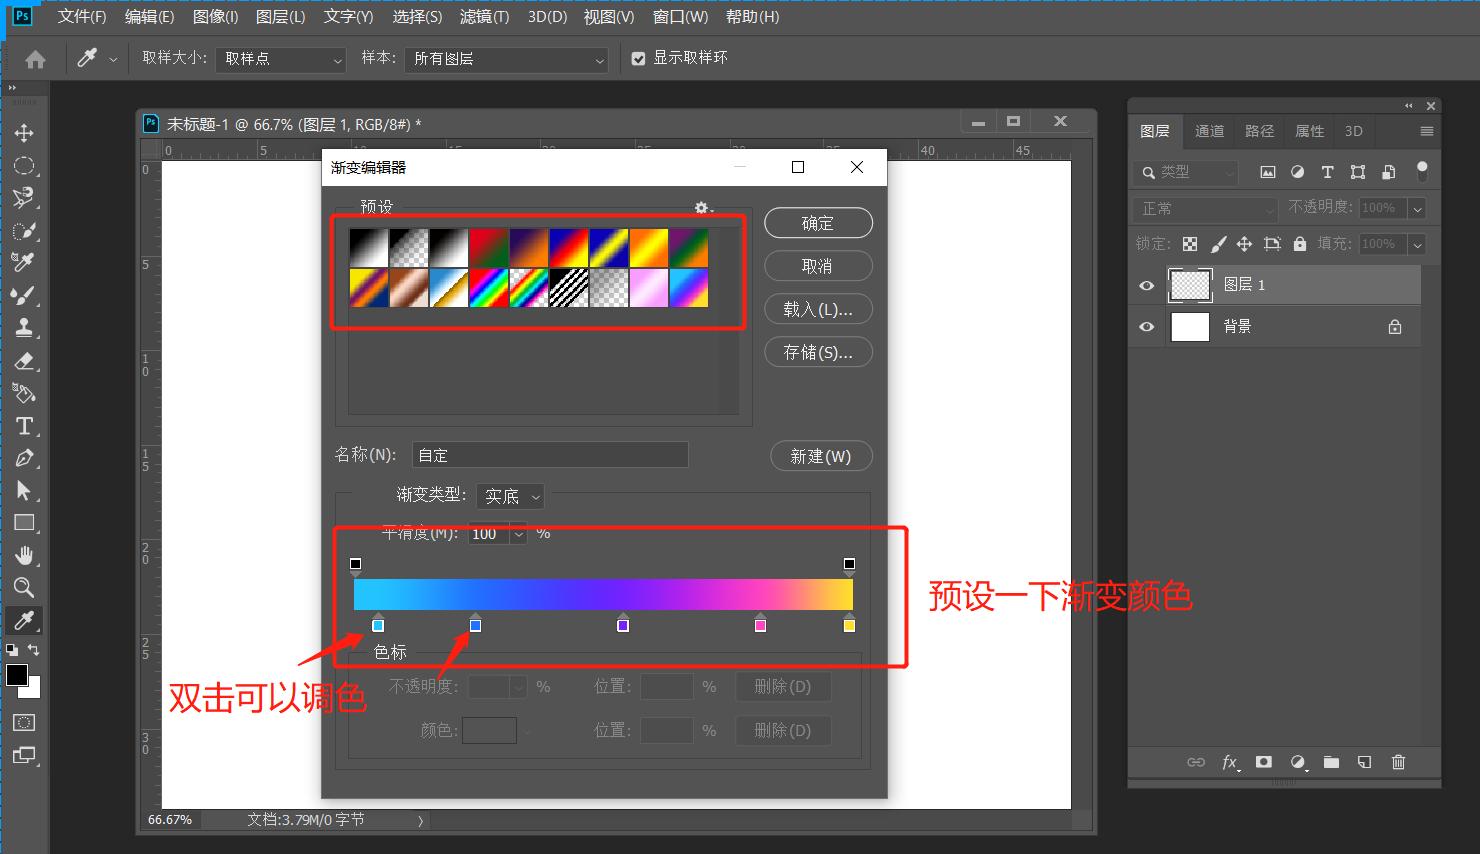Click the 确定 button
Image resolution: width=1480 pixels, height=854 pixels.
pyautogui.click(x=818, y=223)
